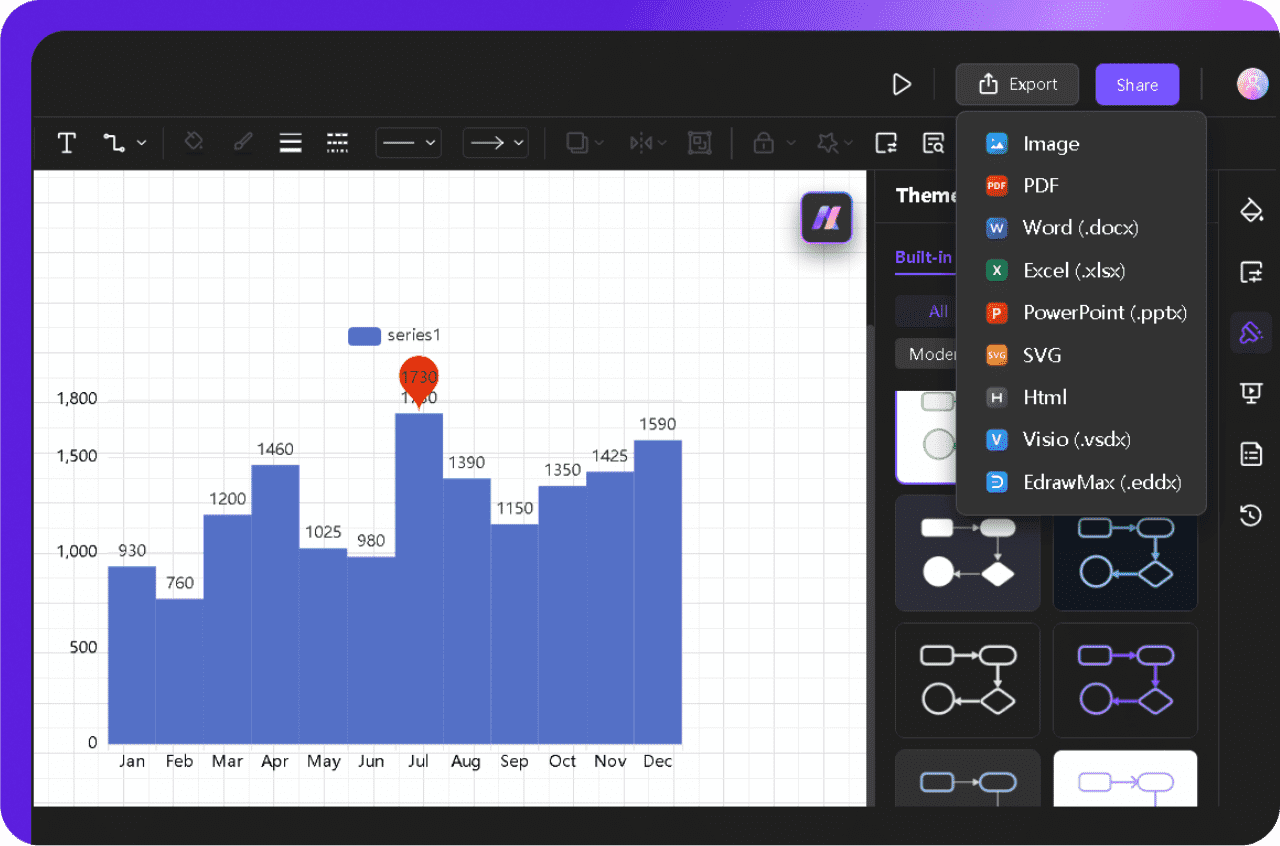Viewport: 1280px width, 846px height.
Task: Click the flip/mirror icon
Action: 641,143
